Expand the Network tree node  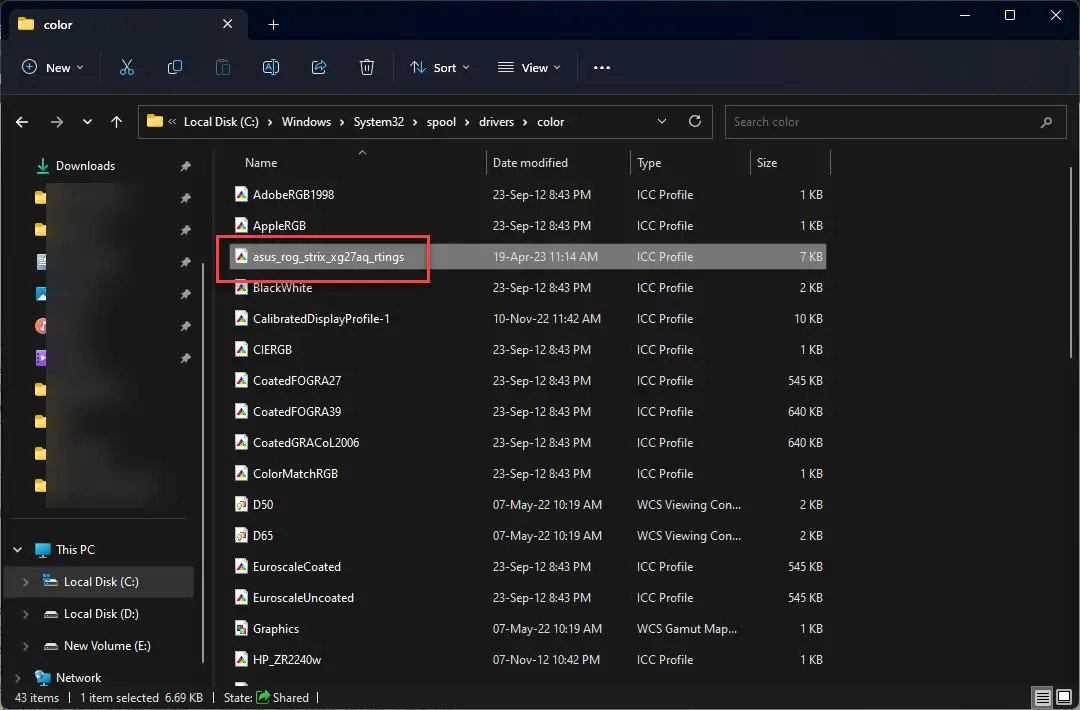17,678
